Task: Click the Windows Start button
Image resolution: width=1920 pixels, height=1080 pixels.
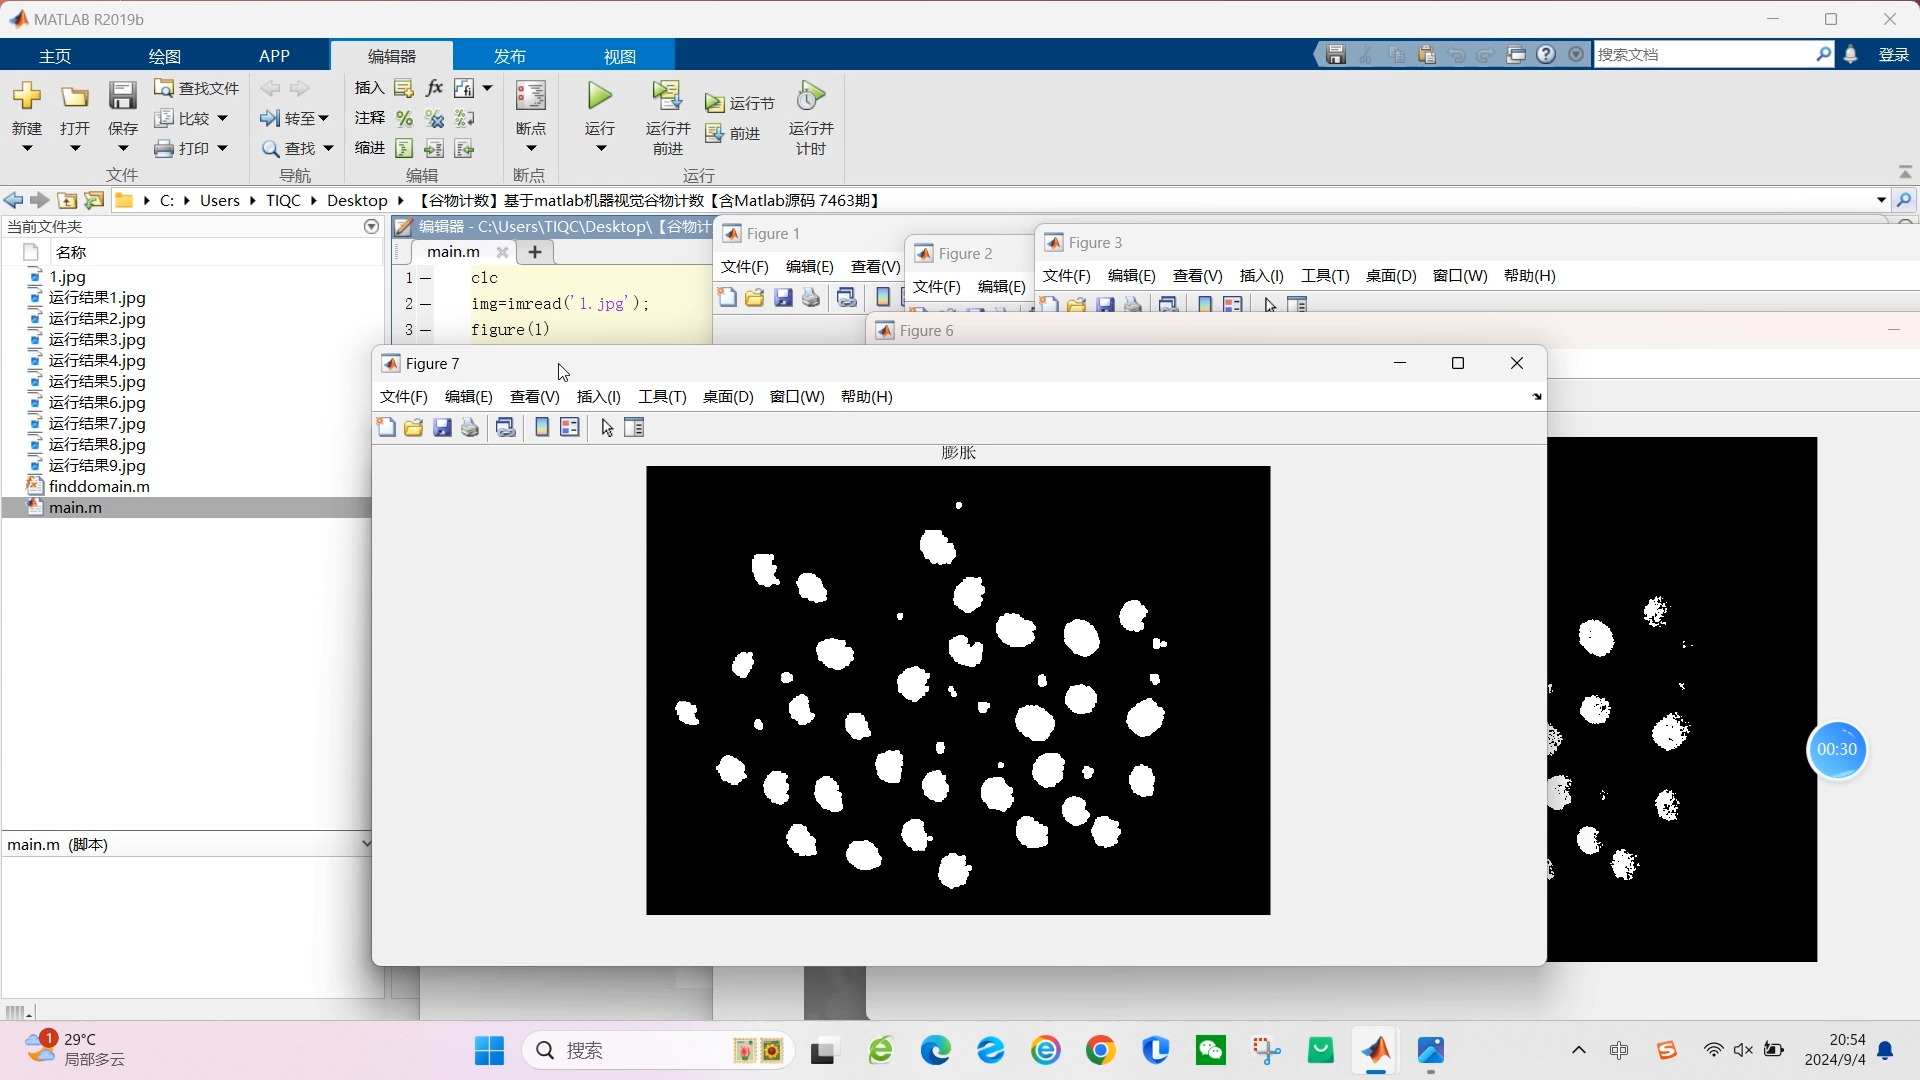Action: pyautogui.click(x=489, y=1051)
